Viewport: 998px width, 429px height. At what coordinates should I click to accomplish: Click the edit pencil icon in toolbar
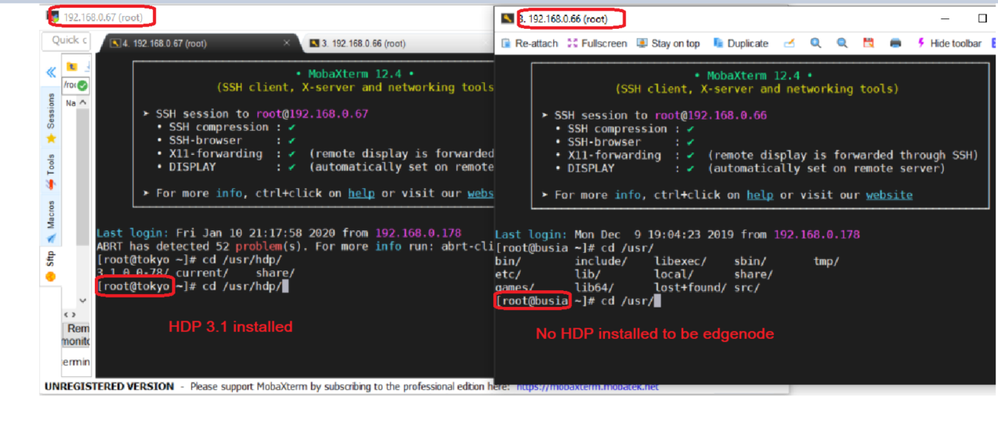(789, 43)
